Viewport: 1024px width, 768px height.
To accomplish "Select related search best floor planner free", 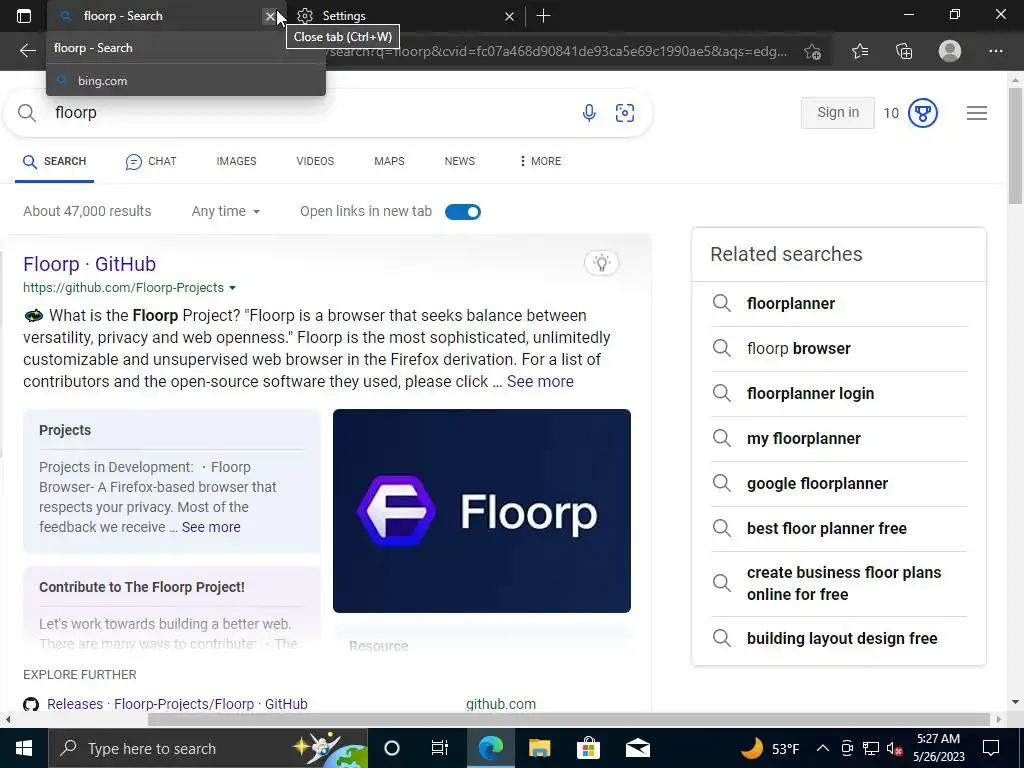I will click(827, 528).
